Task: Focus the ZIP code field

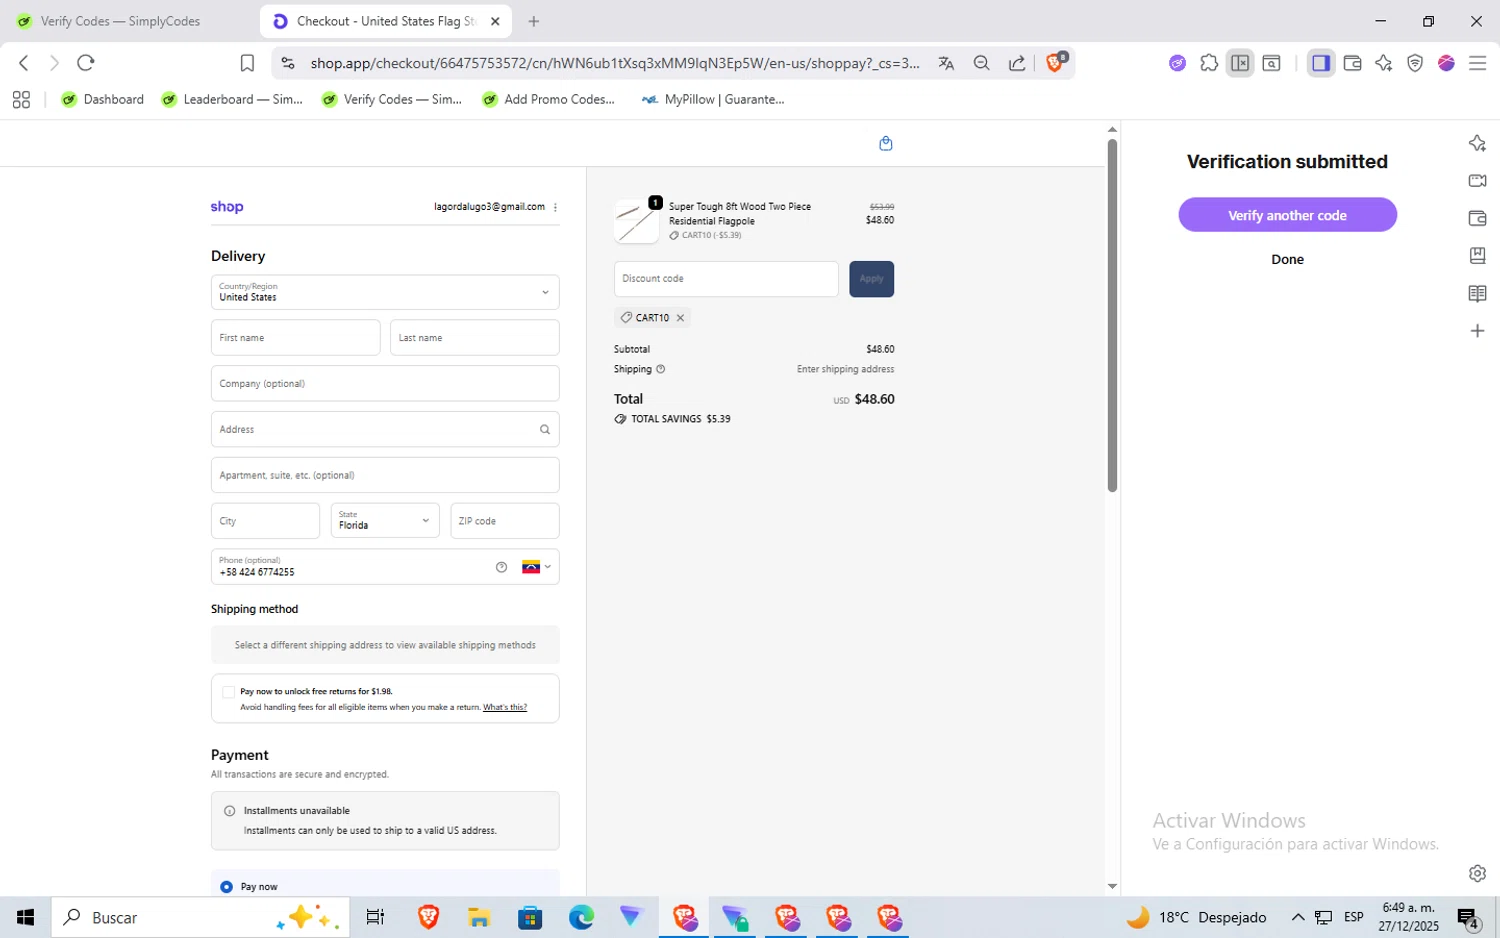Action: coord(505,520)
